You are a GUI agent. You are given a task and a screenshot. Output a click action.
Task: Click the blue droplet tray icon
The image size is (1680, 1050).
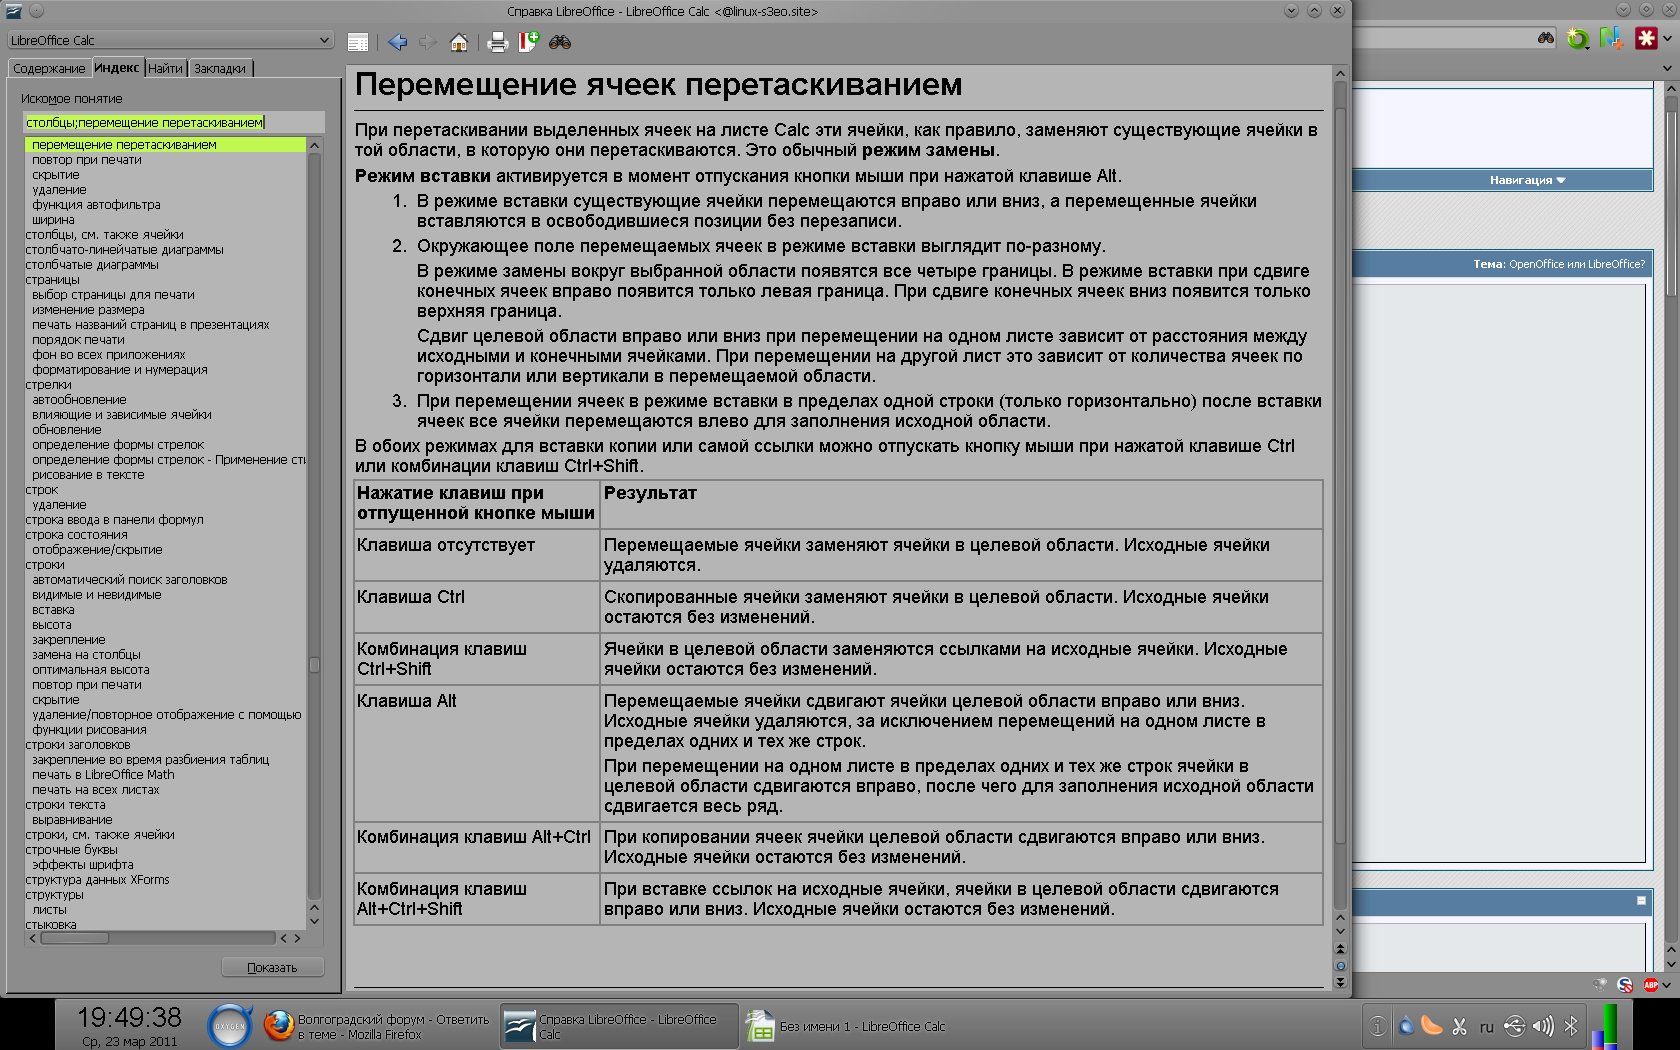tap(1406, 1026)
